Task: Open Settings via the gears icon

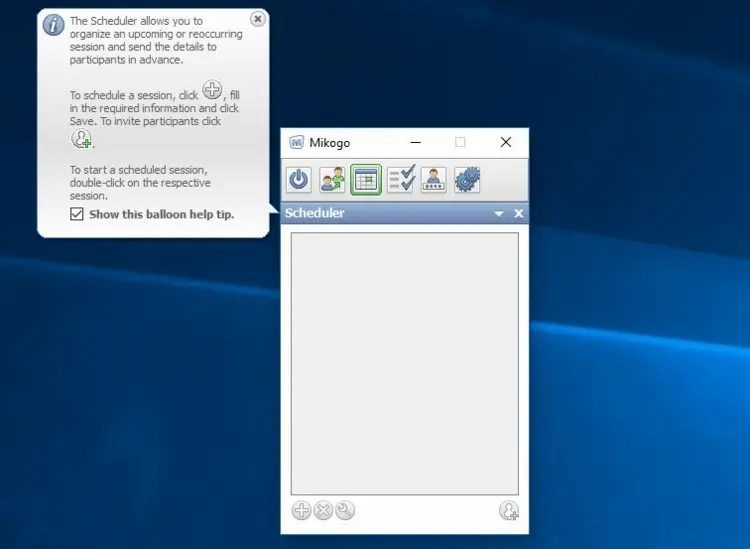Action: (x=467, y=180)
